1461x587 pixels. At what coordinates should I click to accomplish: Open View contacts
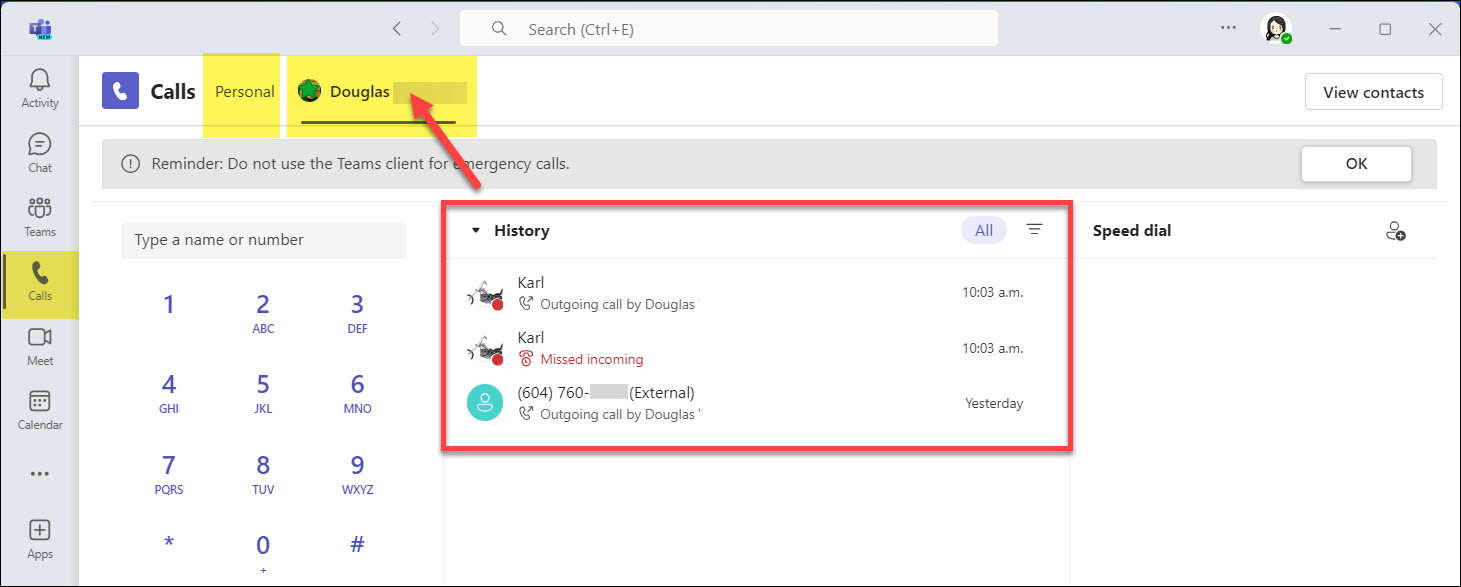tap(1373, 91)
